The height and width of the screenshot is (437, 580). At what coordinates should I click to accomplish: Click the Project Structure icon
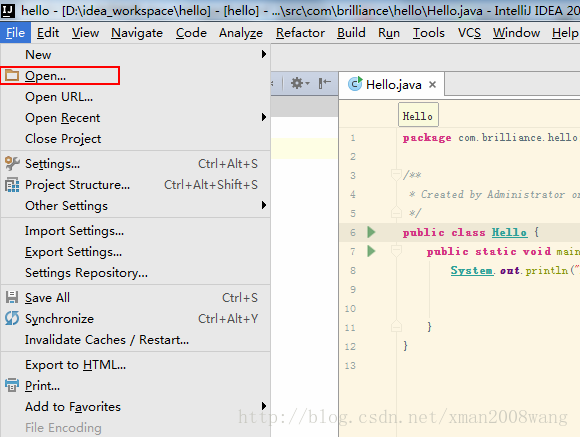(12, 185)
